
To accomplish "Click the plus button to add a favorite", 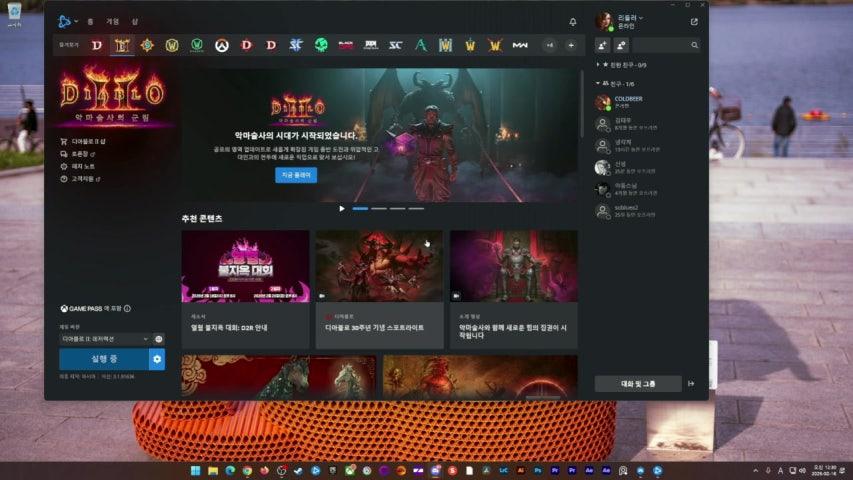I will [571, 45].
